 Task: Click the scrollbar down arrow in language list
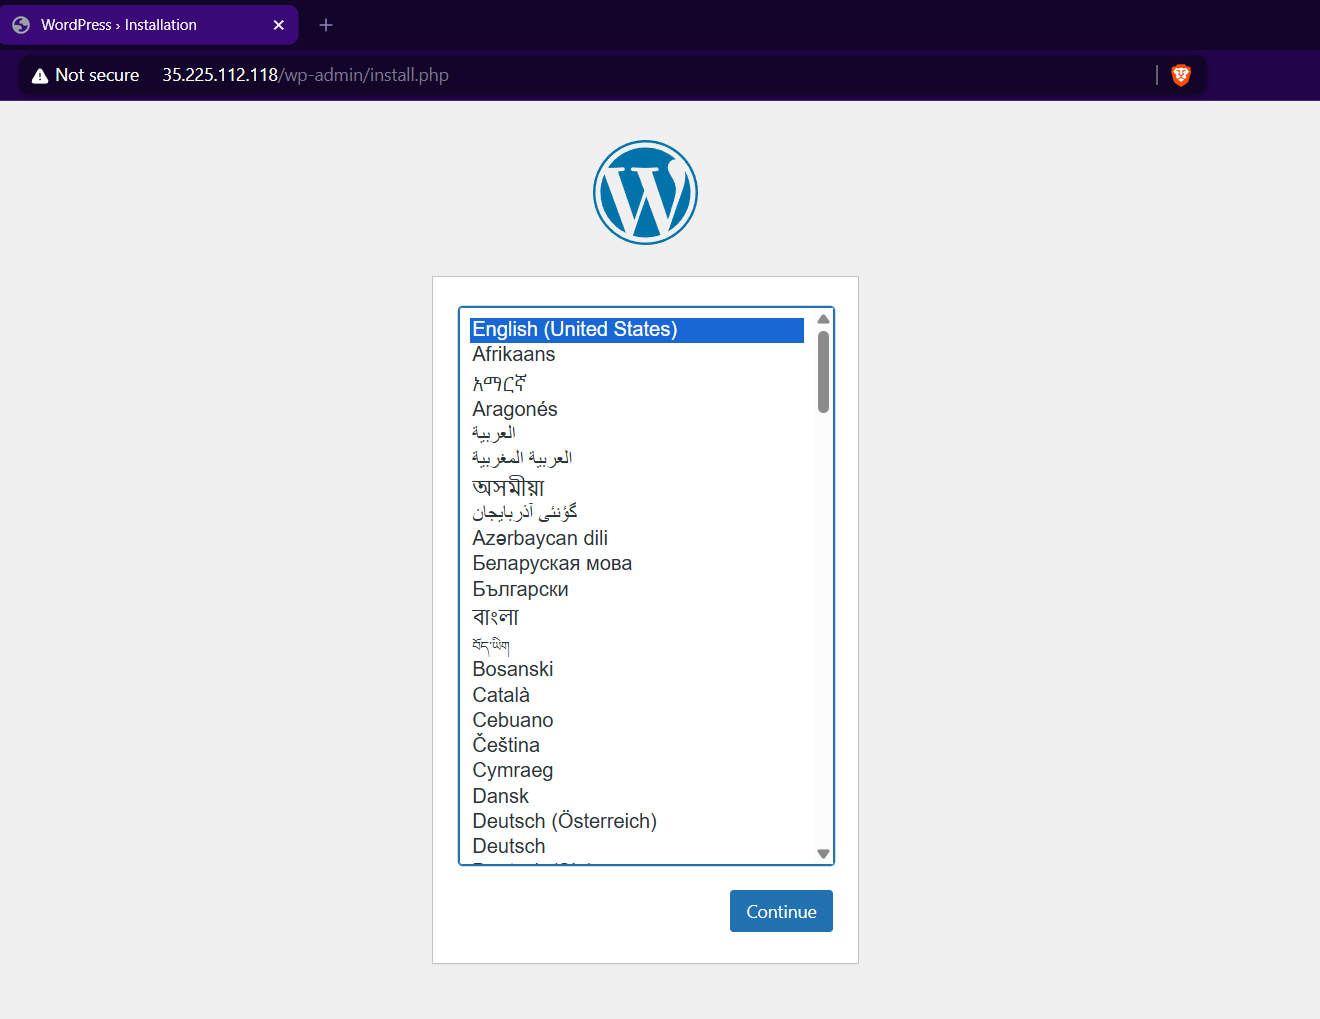tap(823, 853)
